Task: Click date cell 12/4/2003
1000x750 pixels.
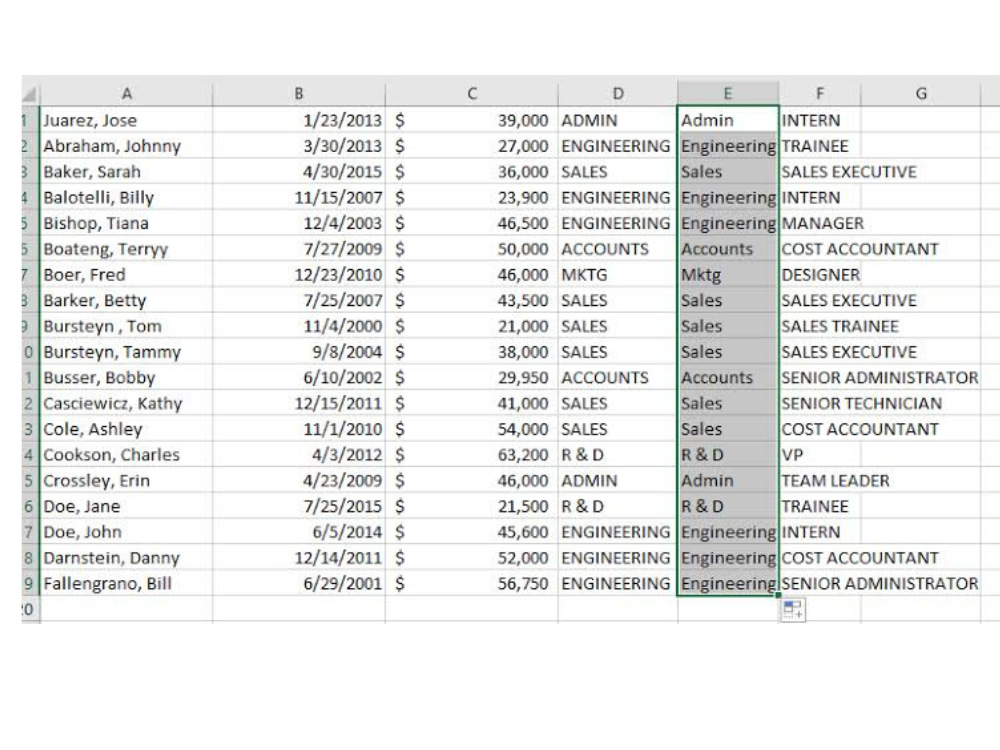Action: pos(298,223)
